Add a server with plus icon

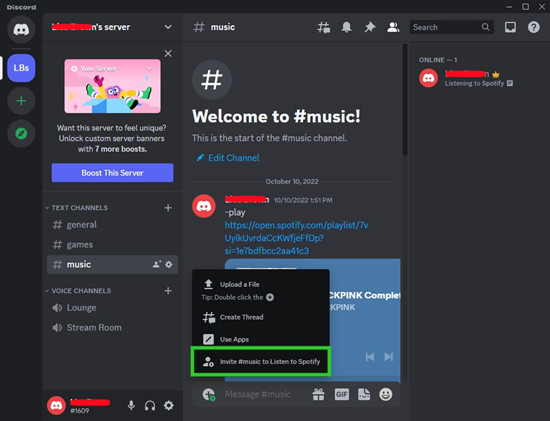(x=21, y=101)
